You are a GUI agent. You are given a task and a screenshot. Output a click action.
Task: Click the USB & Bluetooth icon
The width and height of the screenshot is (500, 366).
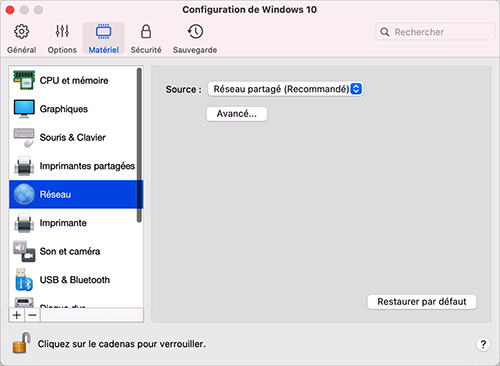tap(24, 280)
